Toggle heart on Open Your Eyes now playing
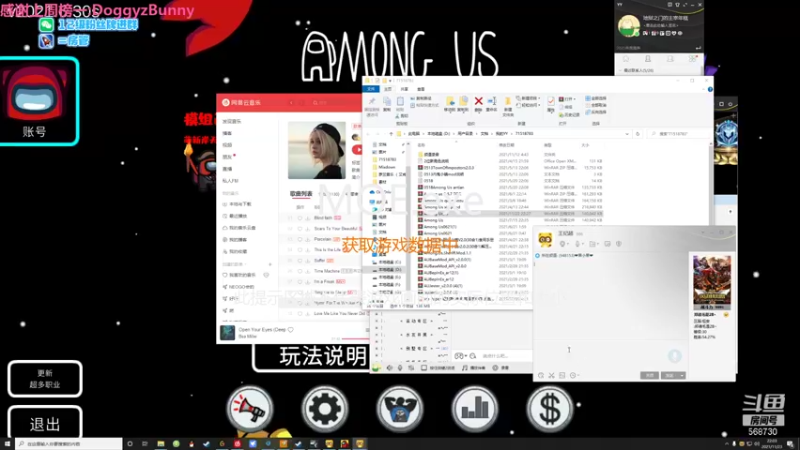Viewport: 800px width, 450px height. point(291,330)
